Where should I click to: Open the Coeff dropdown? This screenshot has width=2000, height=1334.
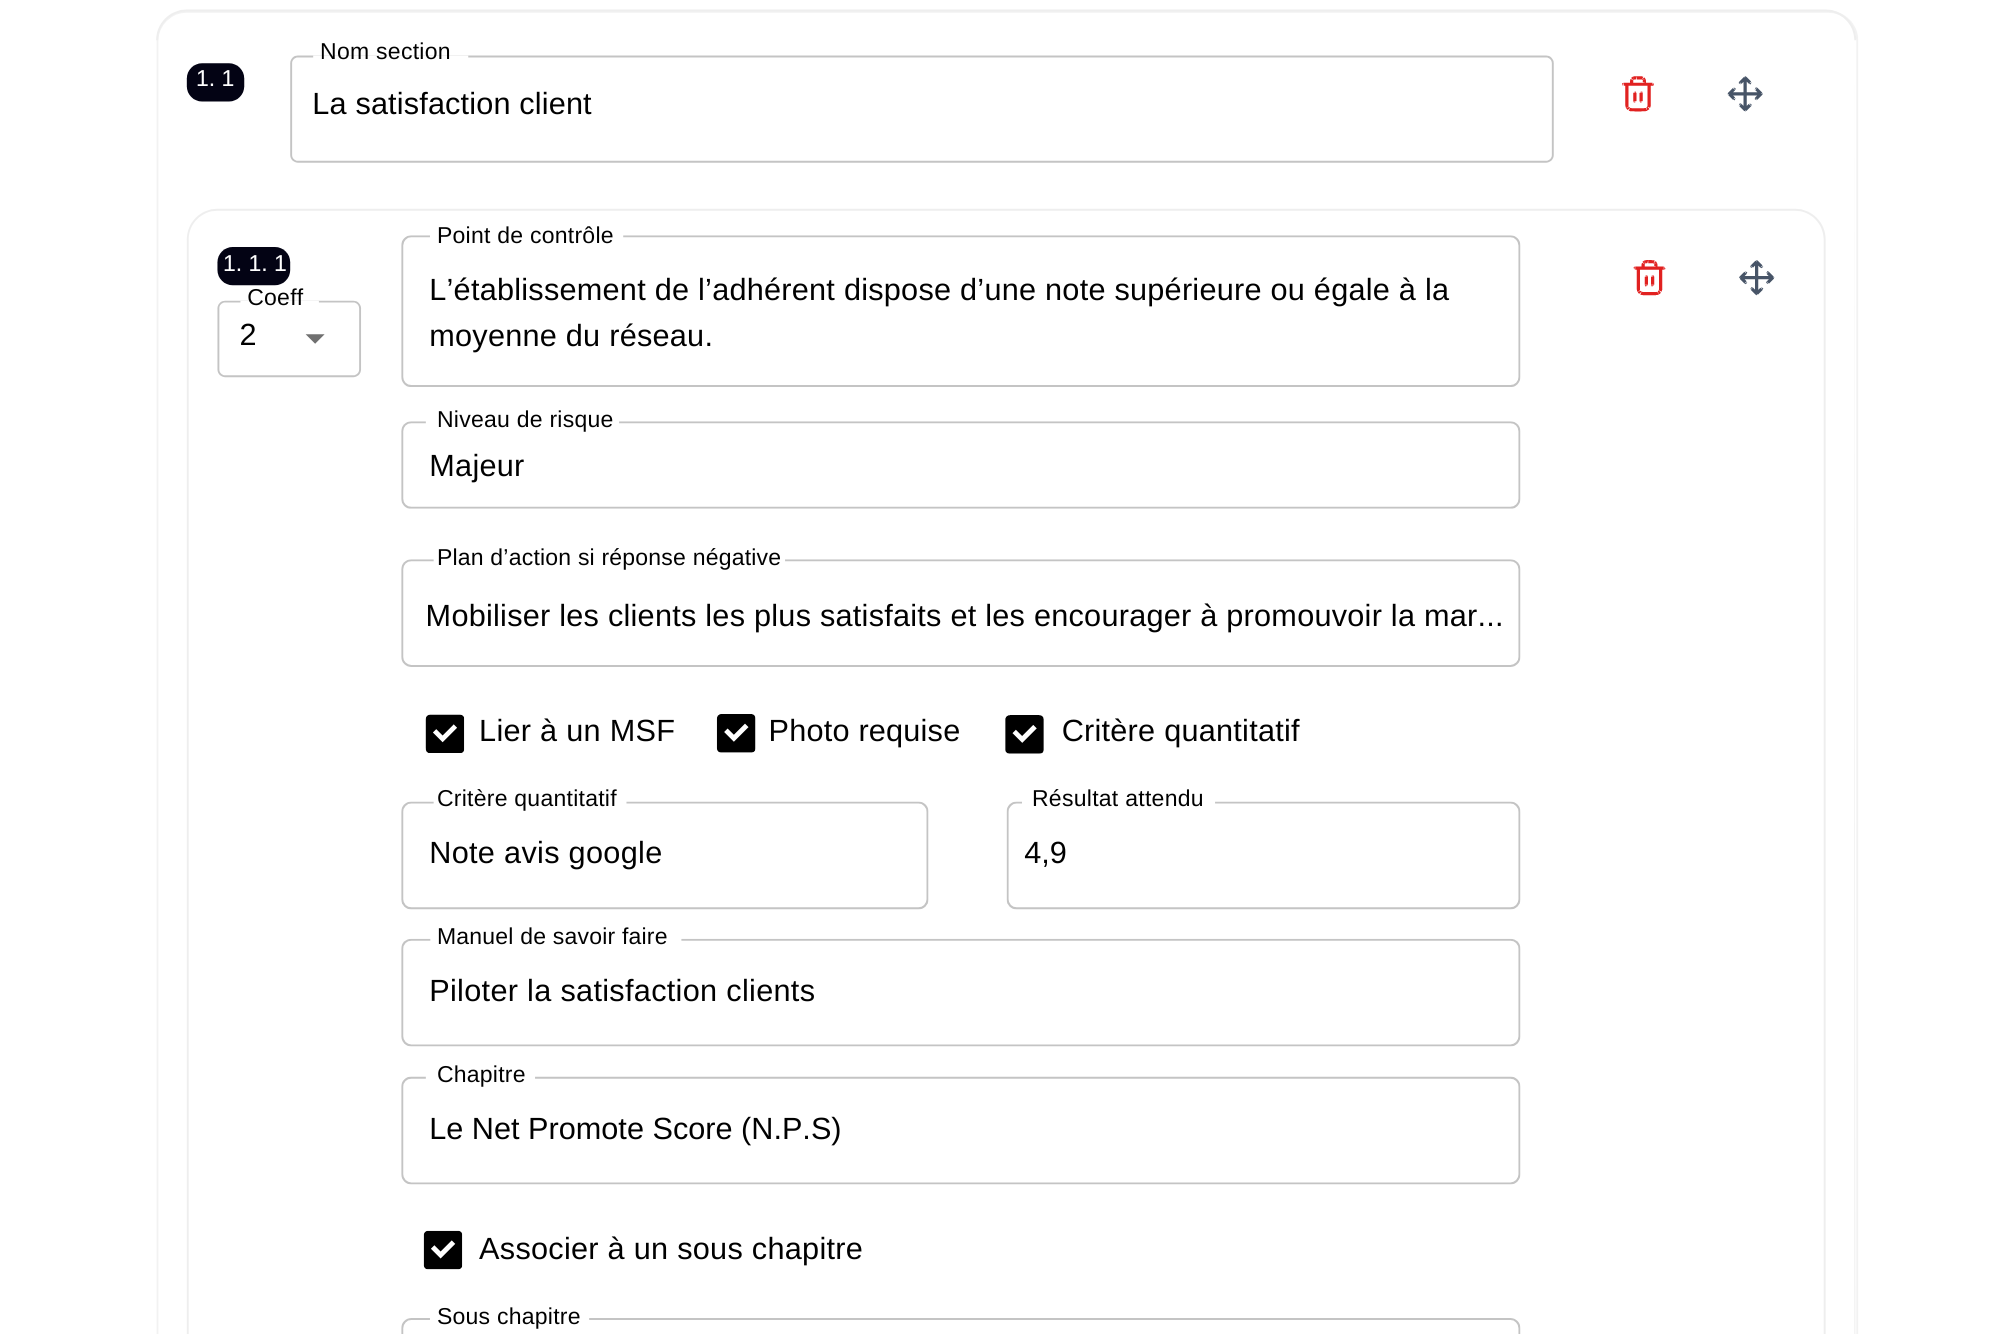pyautogui.click(x=289, y=338)
